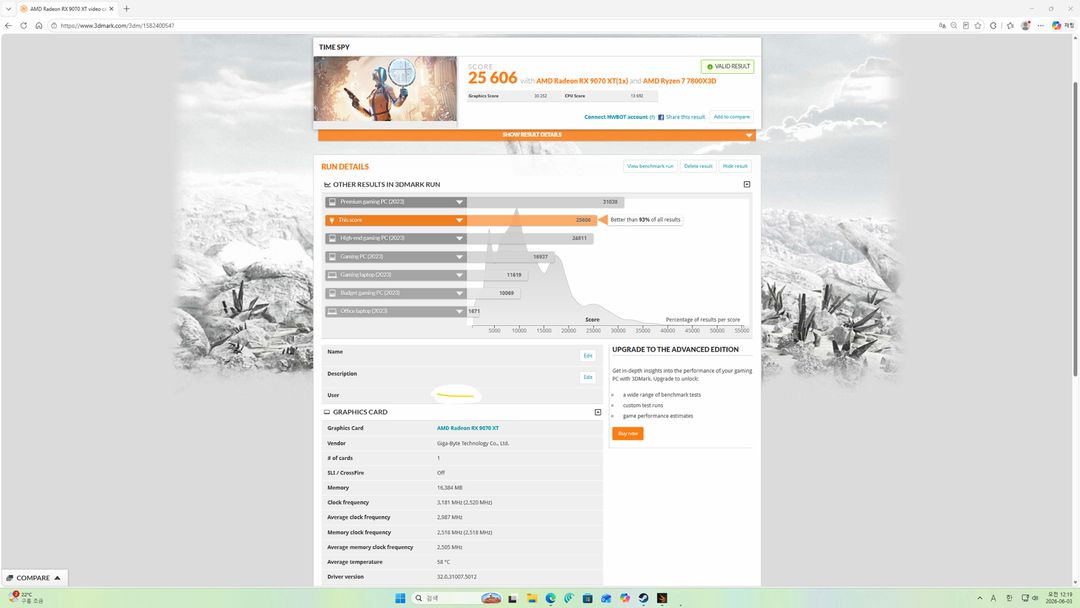
Task: Click the Buy now button
Action: tap(627, 434)
